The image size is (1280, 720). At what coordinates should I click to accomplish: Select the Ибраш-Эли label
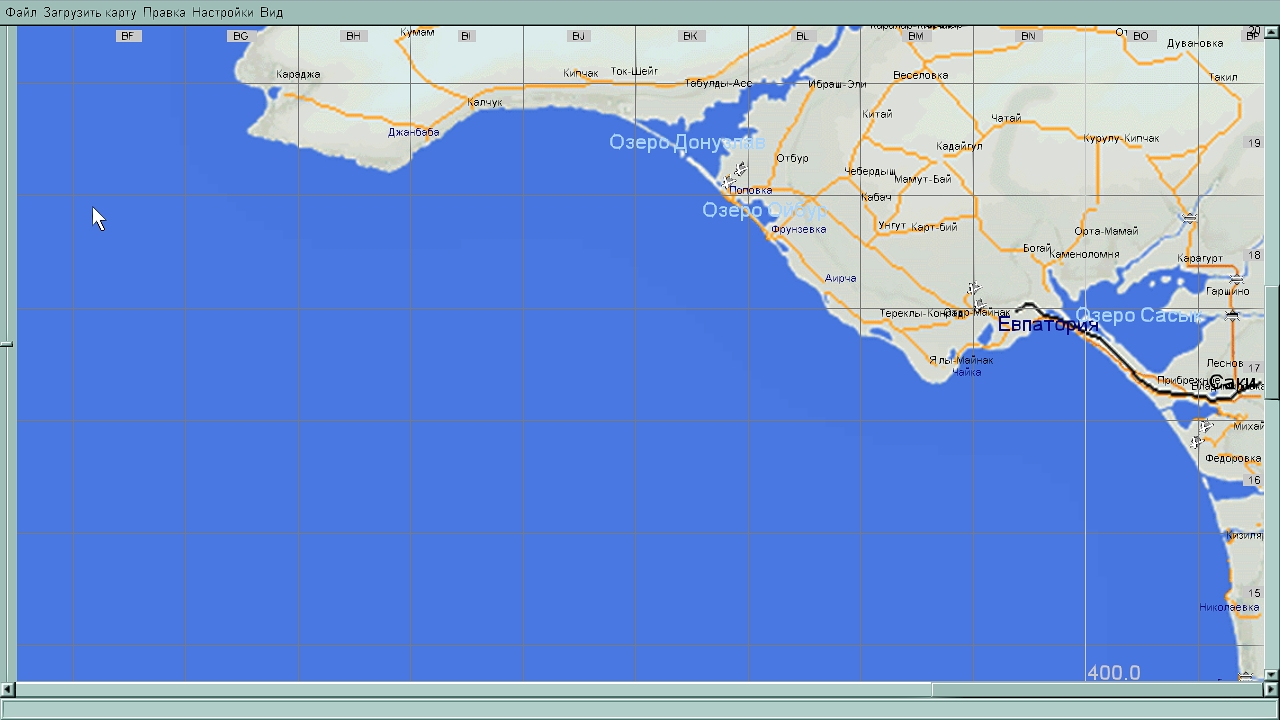837,84
